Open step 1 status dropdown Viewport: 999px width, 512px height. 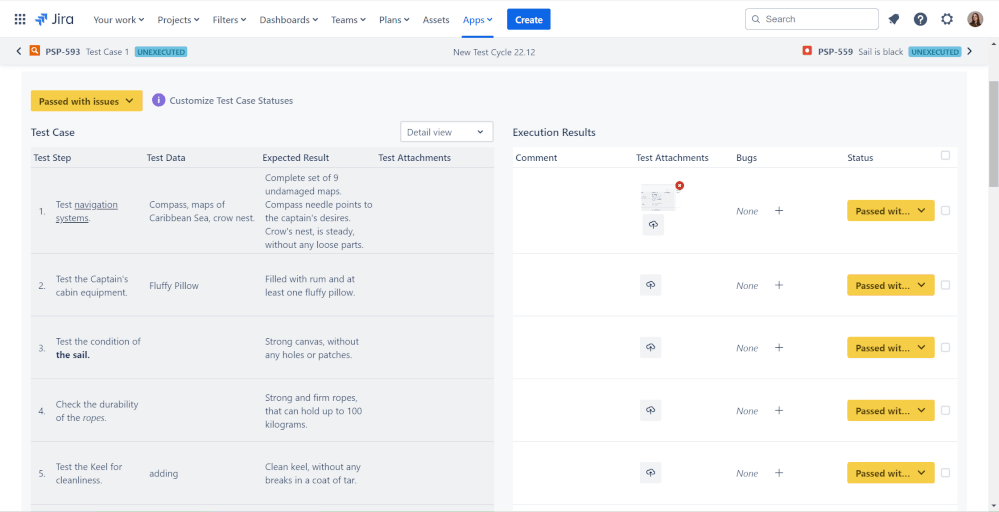coord(891,211)
